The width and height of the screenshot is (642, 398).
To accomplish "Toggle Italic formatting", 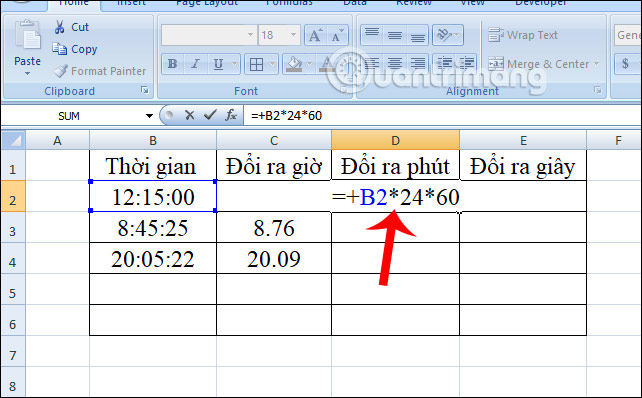I will (195, 64).
